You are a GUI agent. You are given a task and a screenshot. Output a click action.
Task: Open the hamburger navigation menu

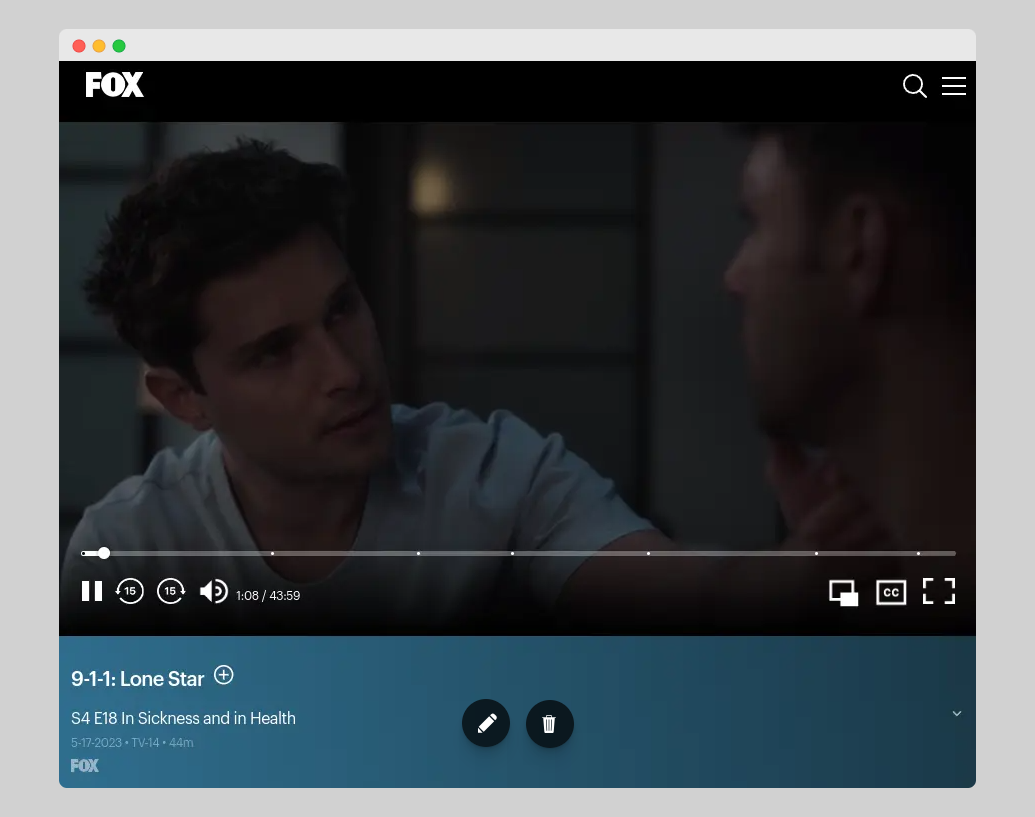coord(953,86)
